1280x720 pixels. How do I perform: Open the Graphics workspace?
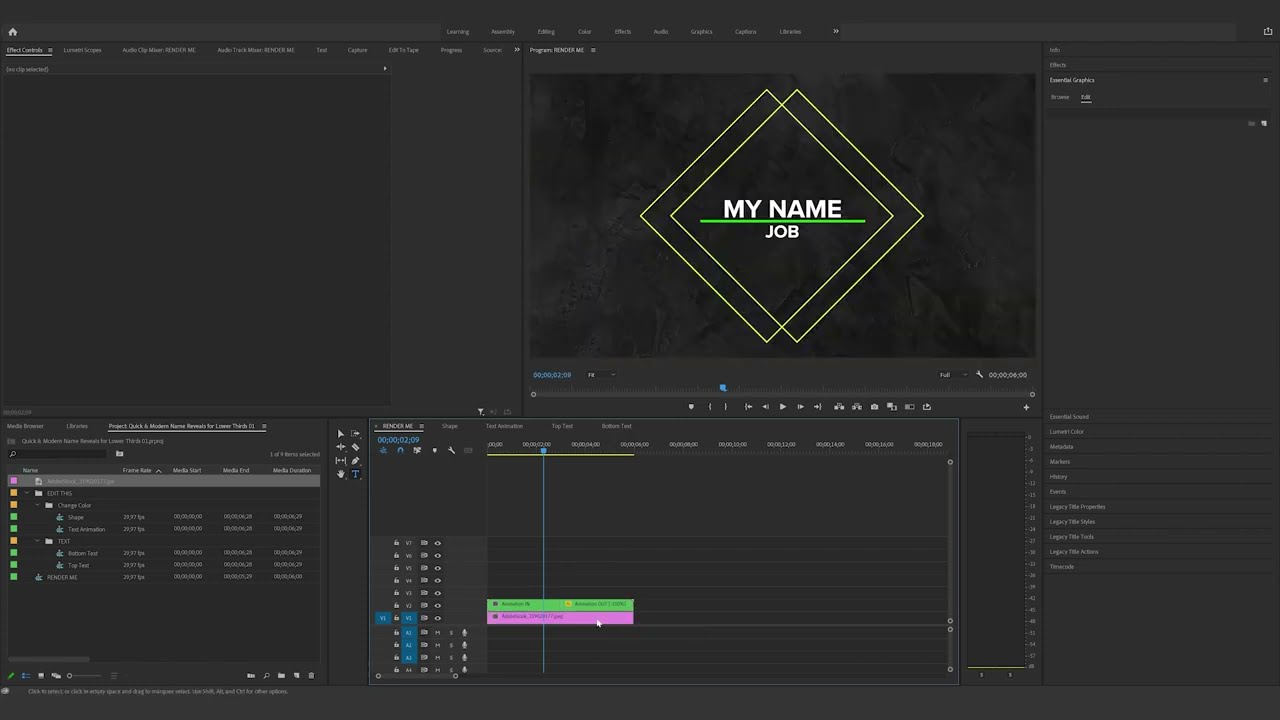pyautogui.click(x=701, y=31)
